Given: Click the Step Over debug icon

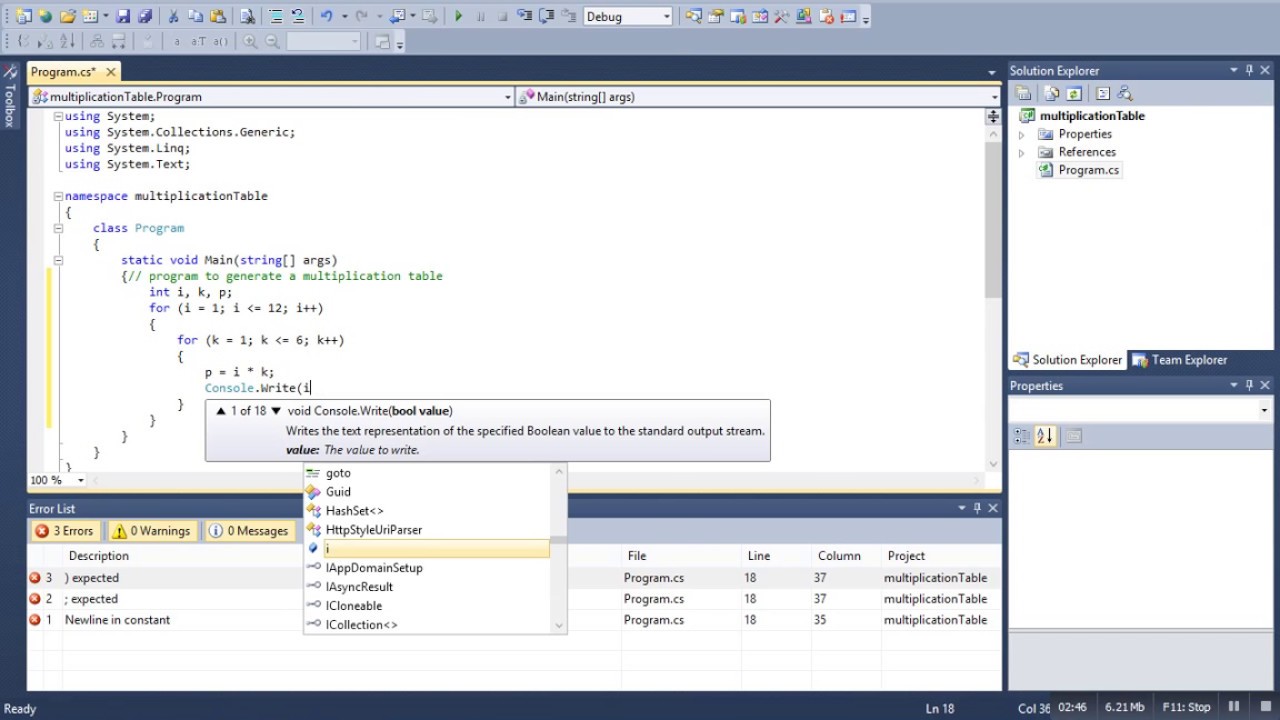Looking at the screenshot, I should (547, 16).
